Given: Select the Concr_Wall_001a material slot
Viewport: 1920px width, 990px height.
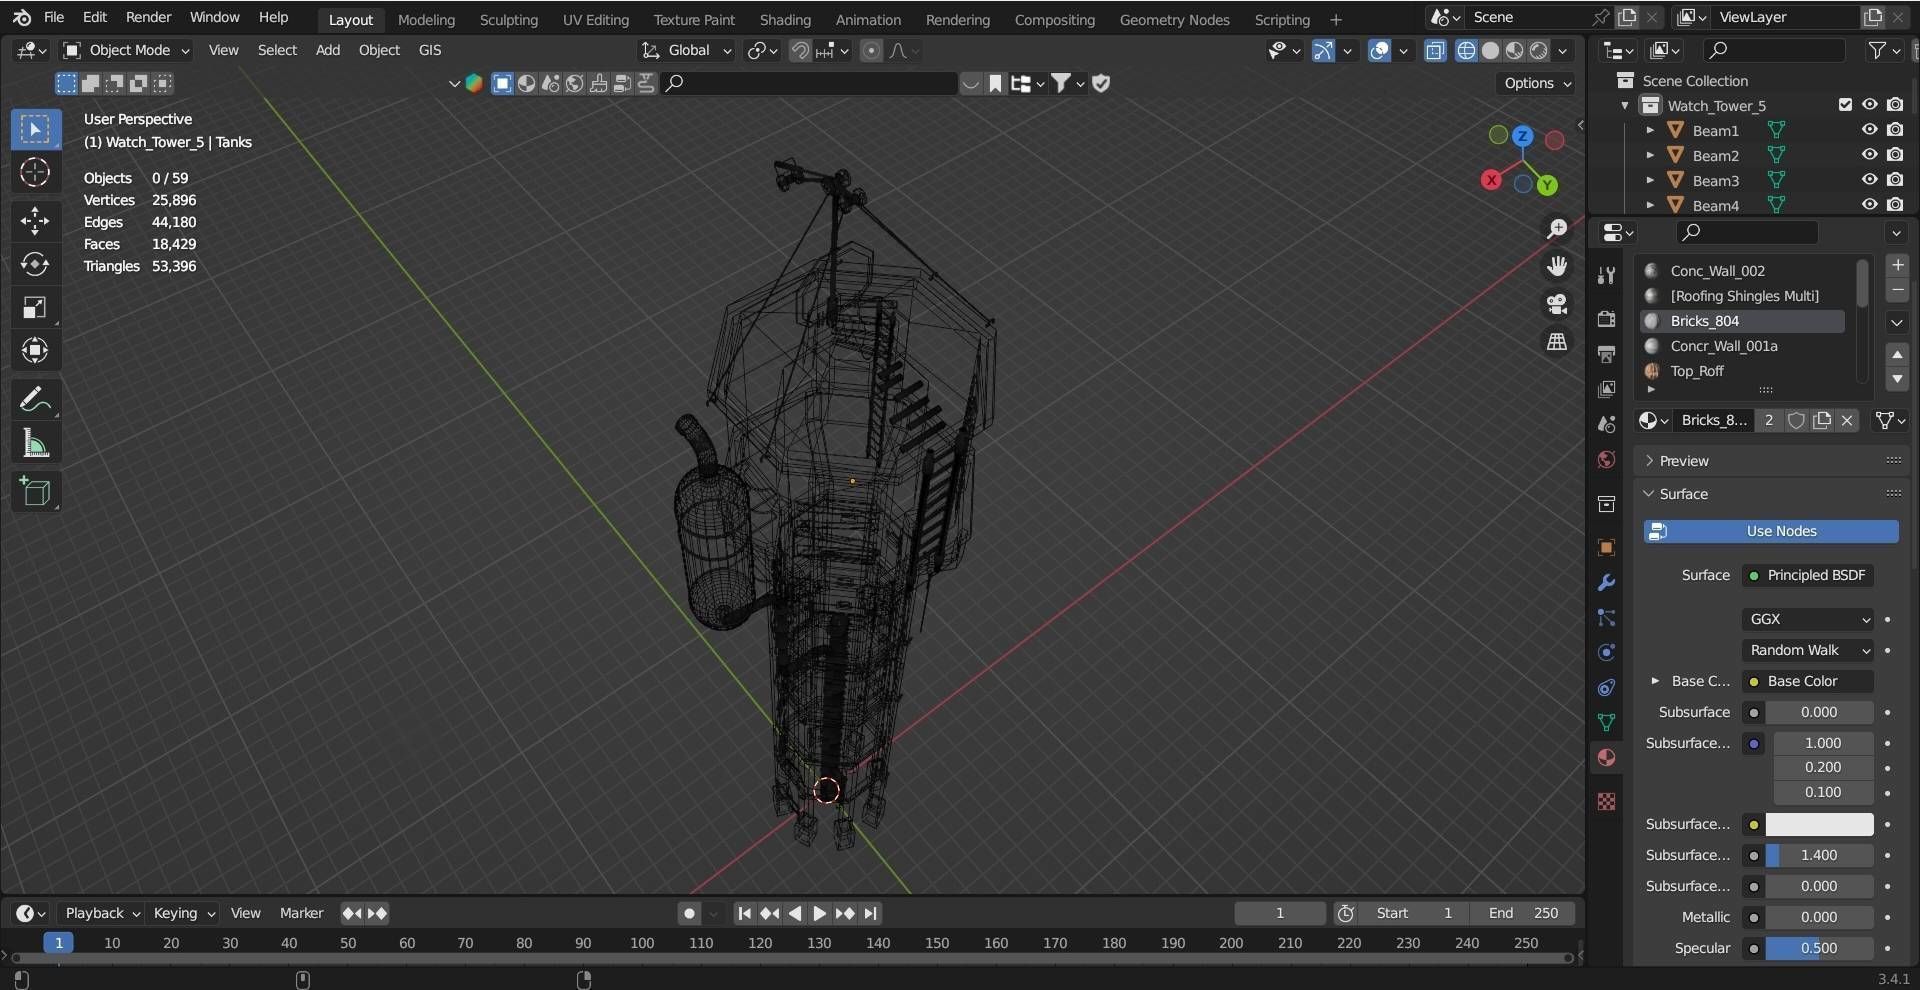Looking at the screenshot, I should click(x=1723, y=346).
